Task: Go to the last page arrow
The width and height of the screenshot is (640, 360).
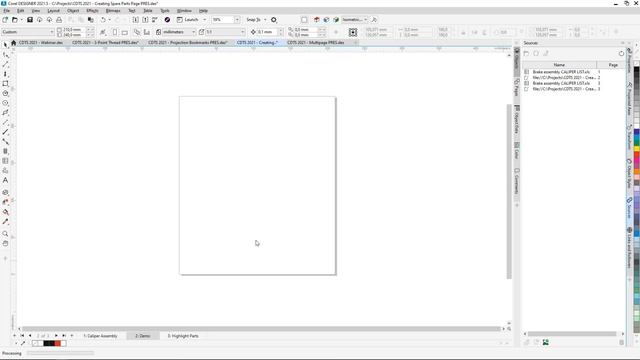Action: point(64,336)
